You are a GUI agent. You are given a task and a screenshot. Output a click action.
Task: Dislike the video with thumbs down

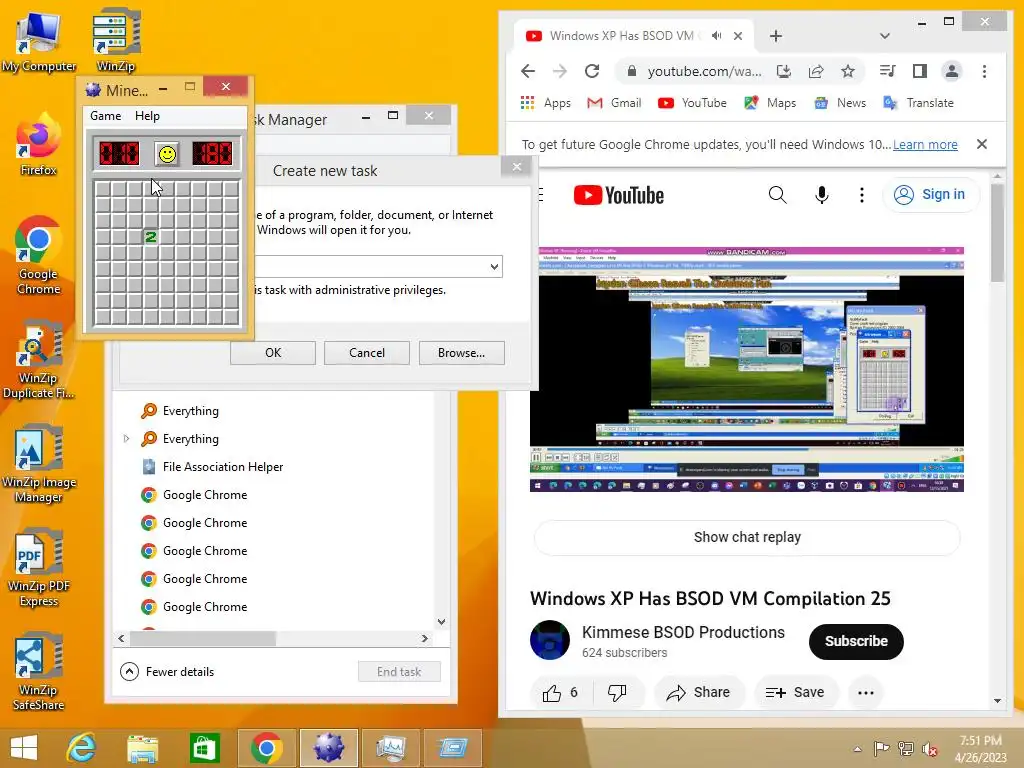point(617,692)
